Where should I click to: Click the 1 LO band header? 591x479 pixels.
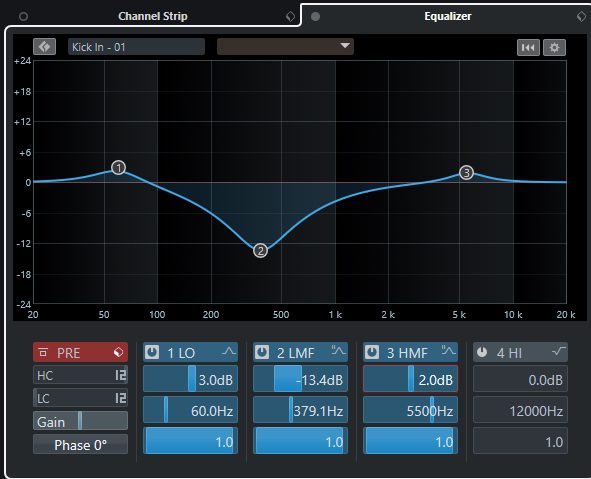(x=190, y=352)
